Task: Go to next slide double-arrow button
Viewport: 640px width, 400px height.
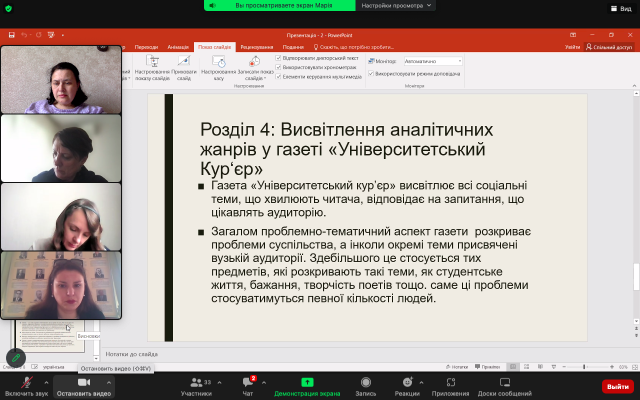Action: pyautogui.click(x=636, y=334)
